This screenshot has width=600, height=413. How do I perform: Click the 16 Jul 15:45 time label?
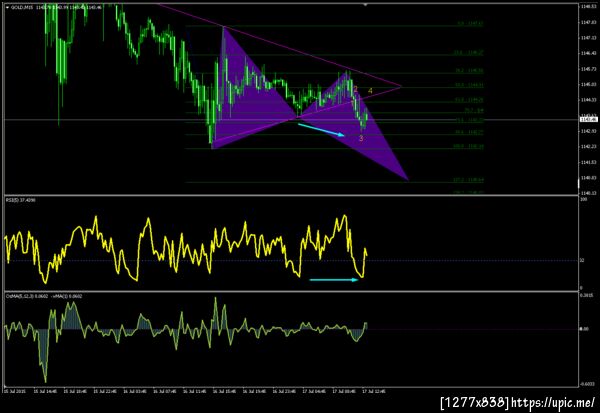pyautogui.click(x=224, y=391)
